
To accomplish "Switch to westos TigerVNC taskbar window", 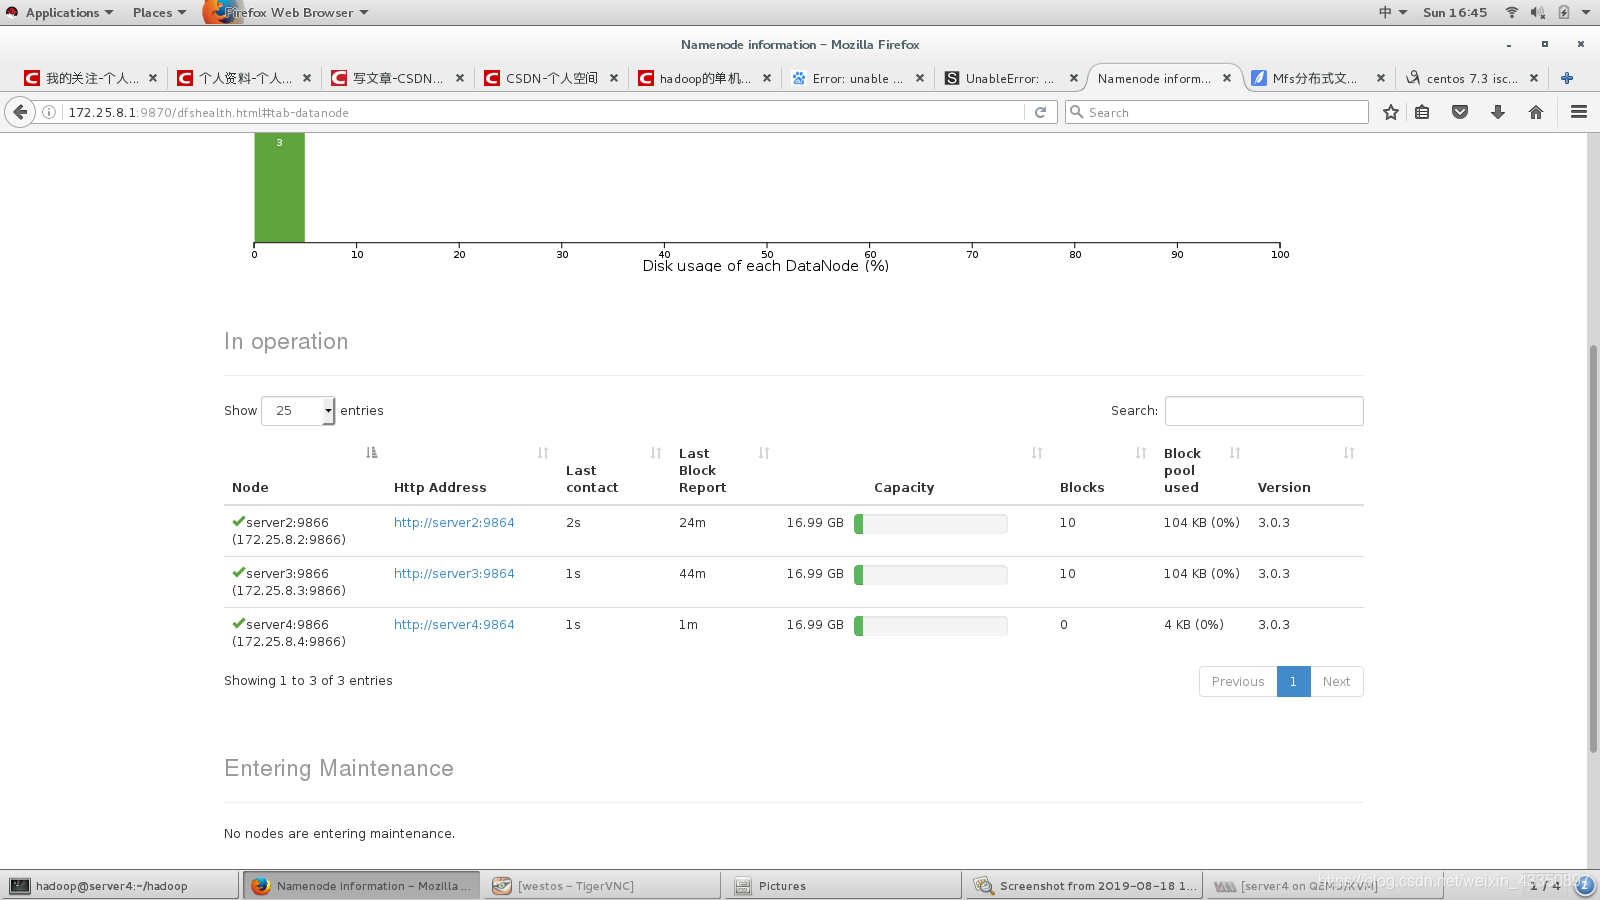I will point(602,886).
